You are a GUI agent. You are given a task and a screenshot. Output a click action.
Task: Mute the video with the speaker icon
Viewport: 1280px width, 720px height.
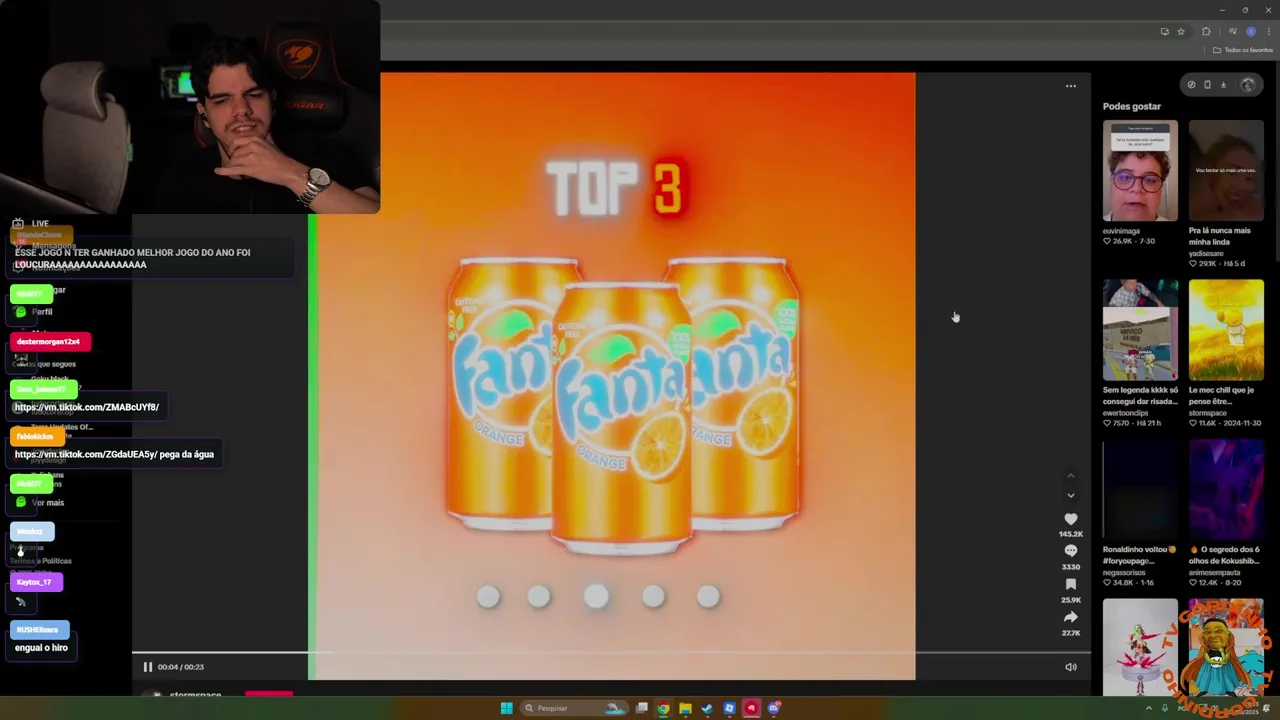(1071, 667)
